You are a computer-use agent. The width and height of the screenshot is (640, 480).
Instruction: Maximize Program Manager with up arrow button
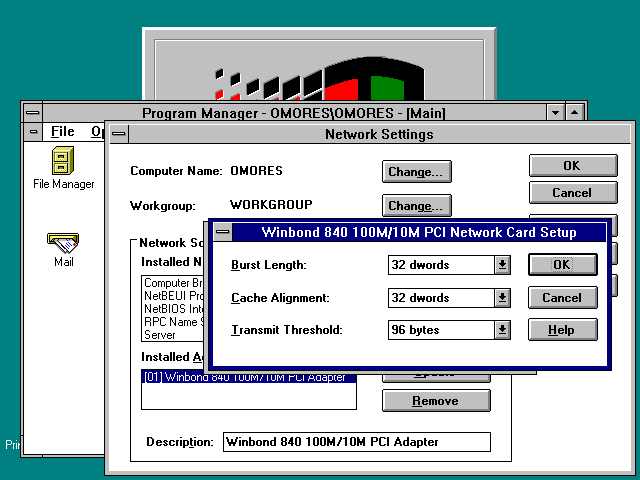point(575,113)
